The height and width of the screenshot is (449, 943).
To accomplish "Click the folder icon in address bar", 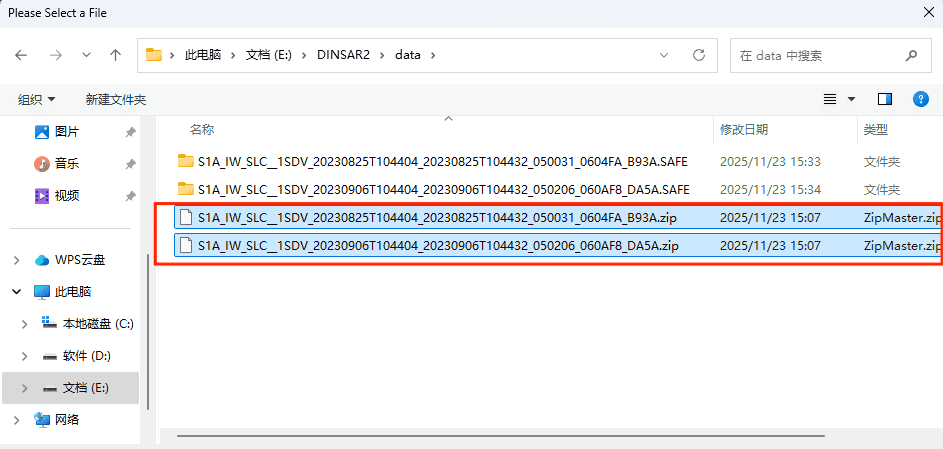I will [x=154, y=55].
